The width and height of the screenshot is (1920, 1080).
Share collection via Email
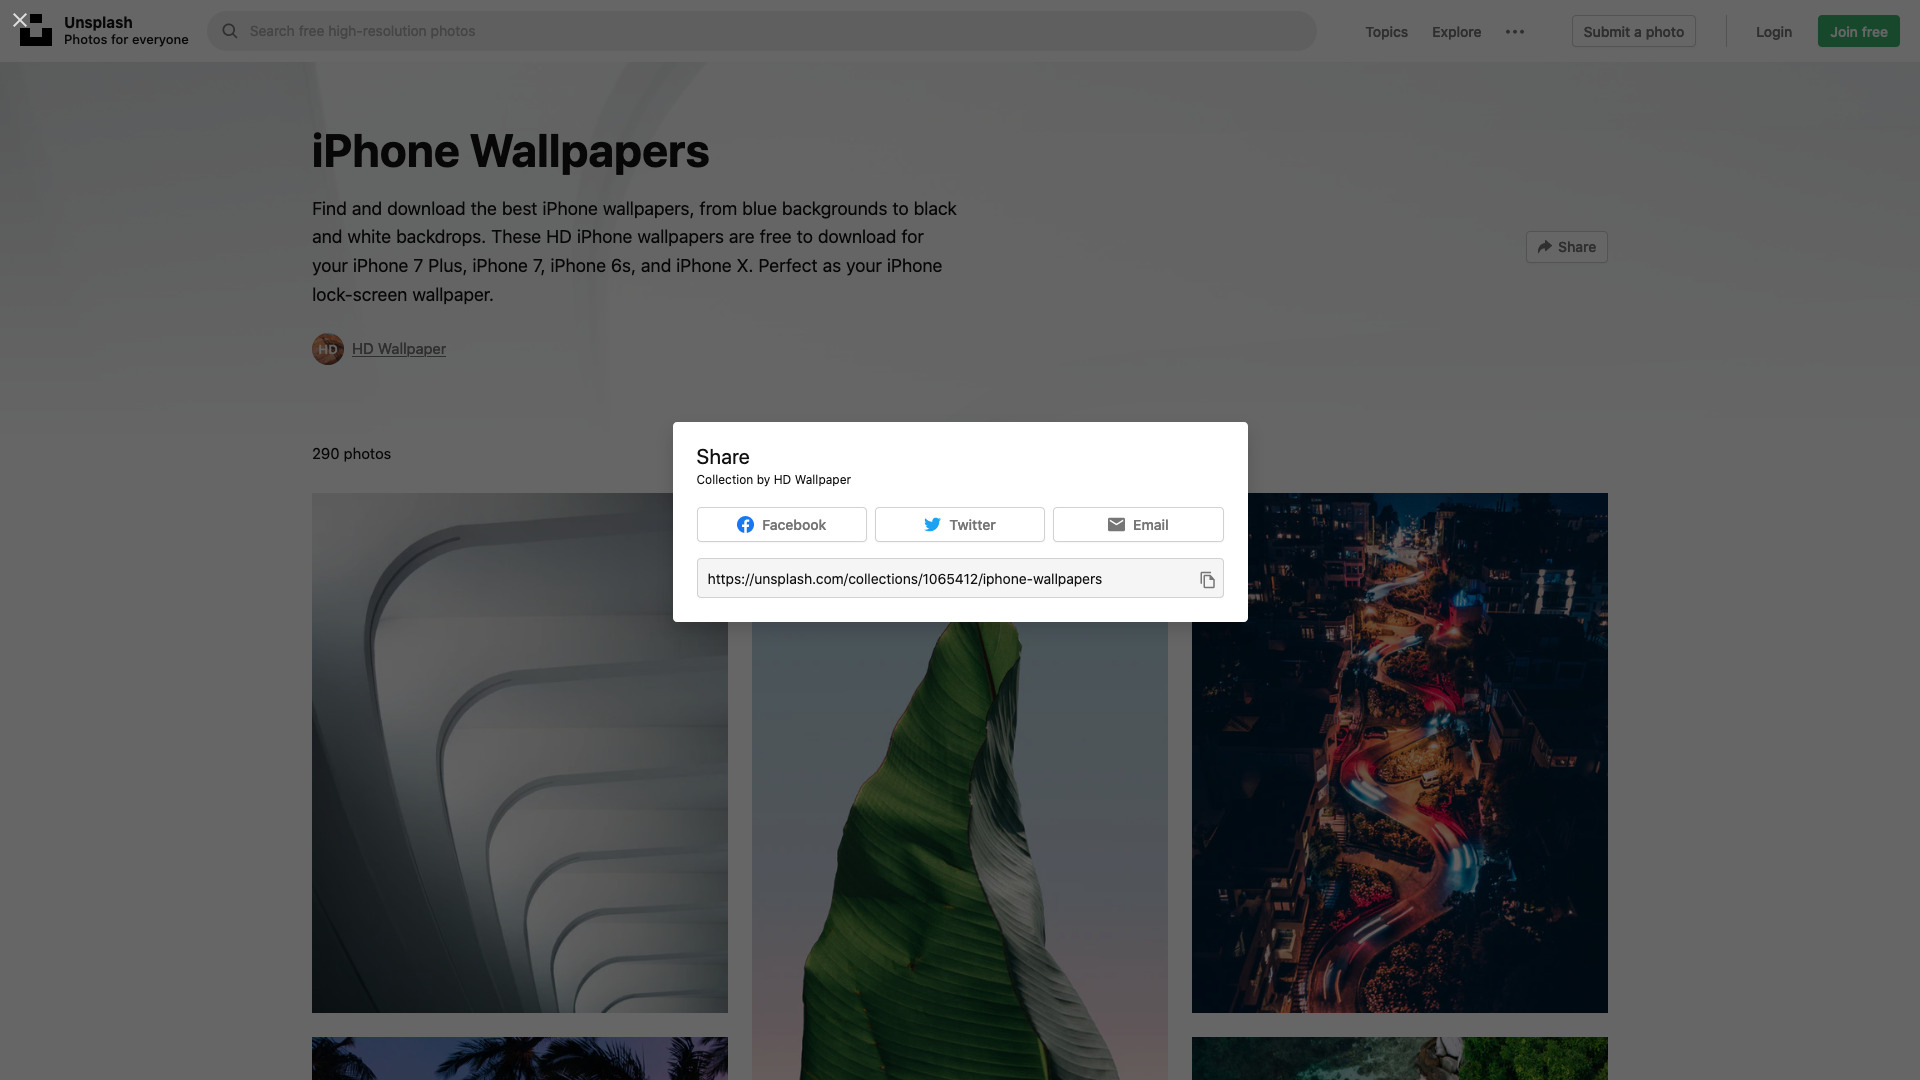click(1137, 525)
